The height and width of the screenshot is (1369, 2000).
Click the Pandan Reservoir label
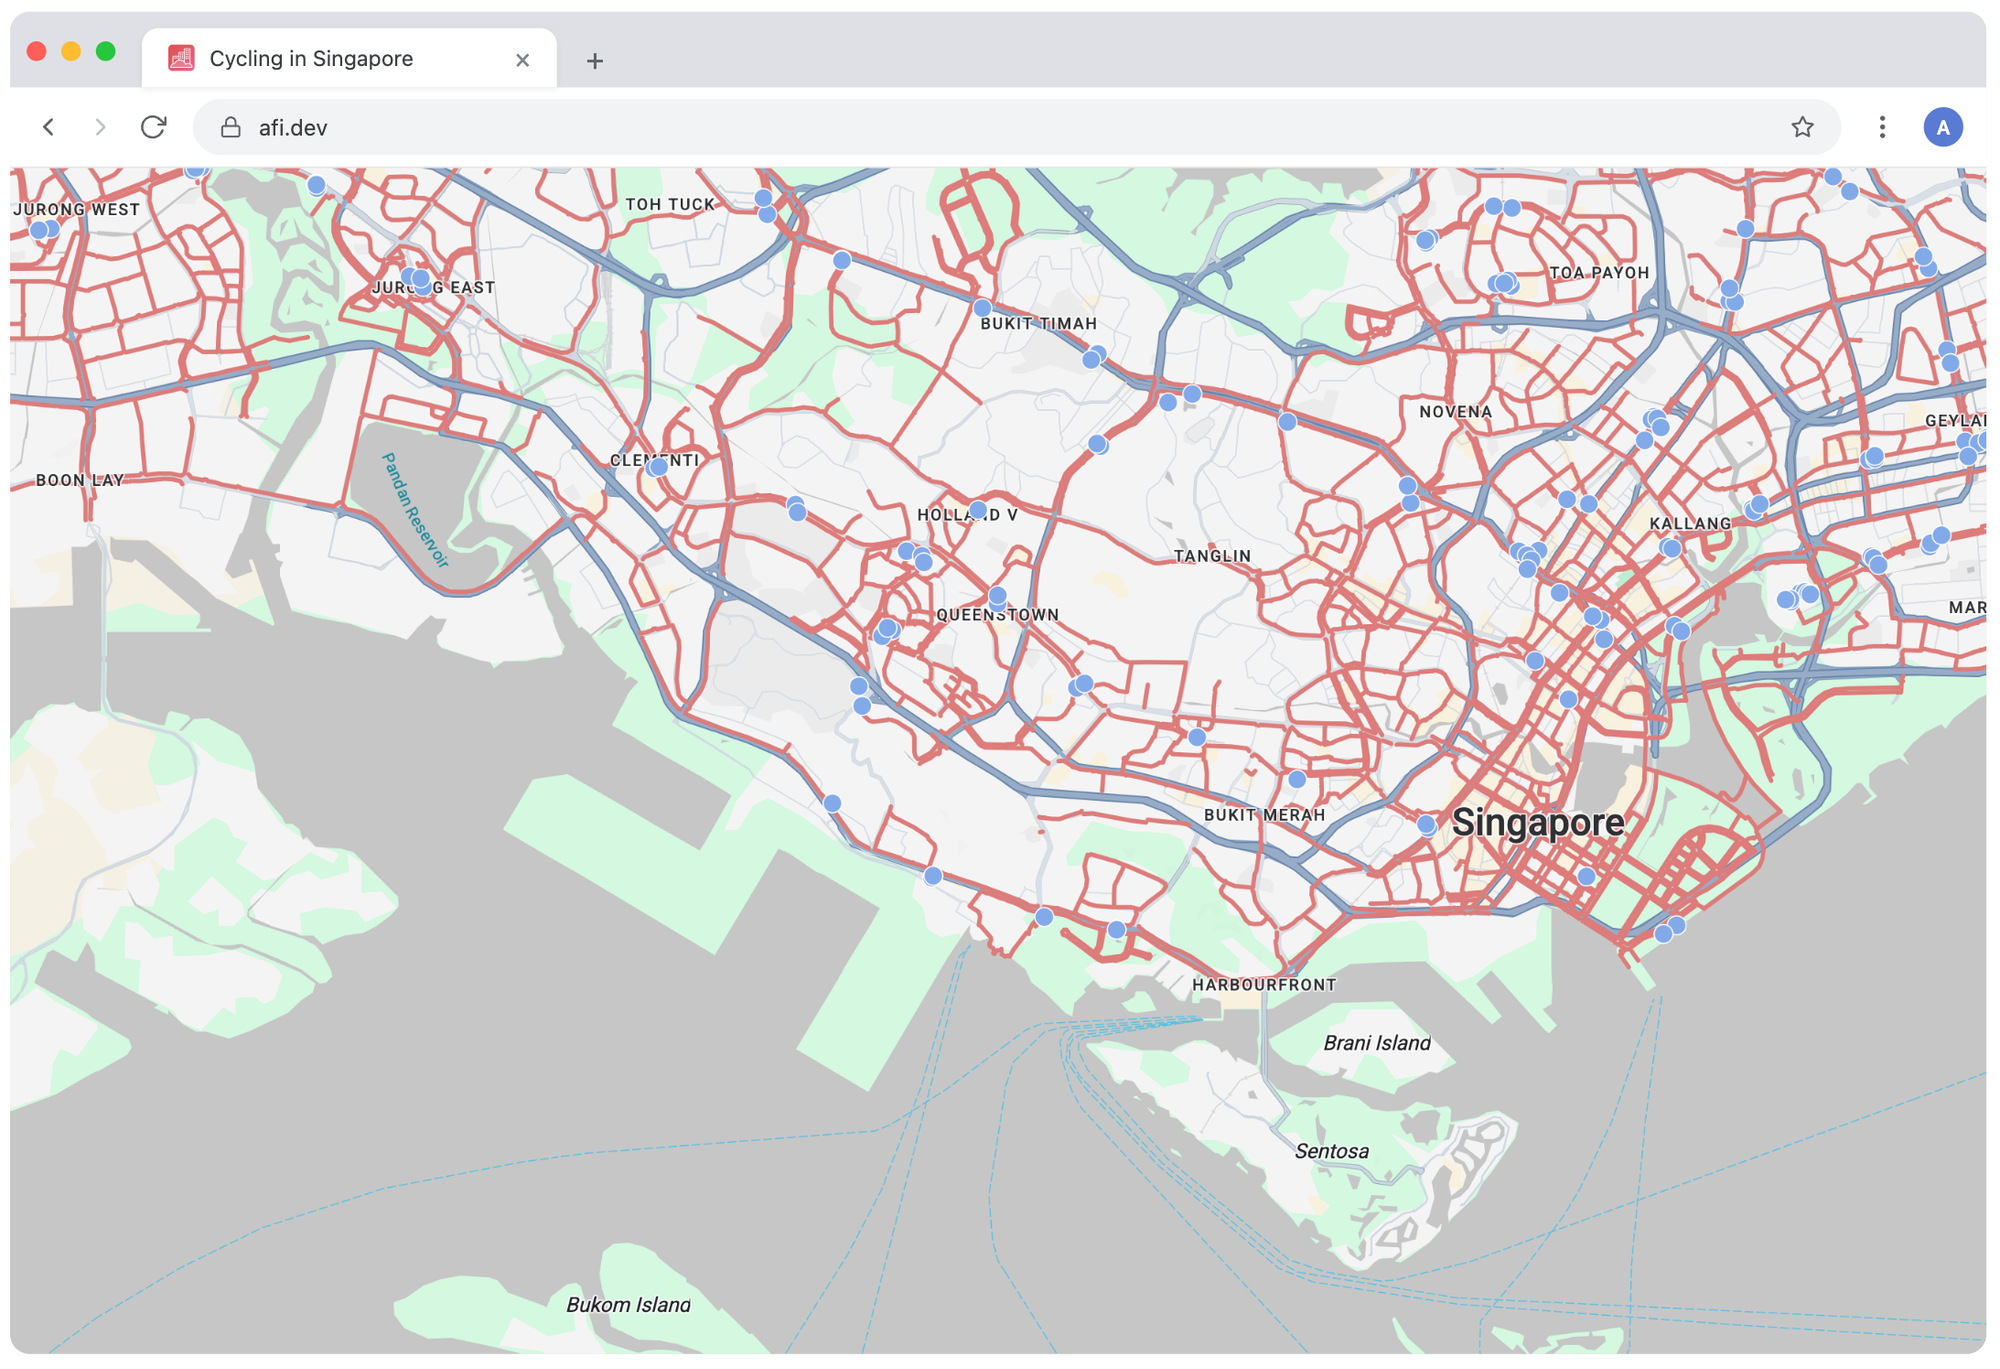click(x=415, y=510)
